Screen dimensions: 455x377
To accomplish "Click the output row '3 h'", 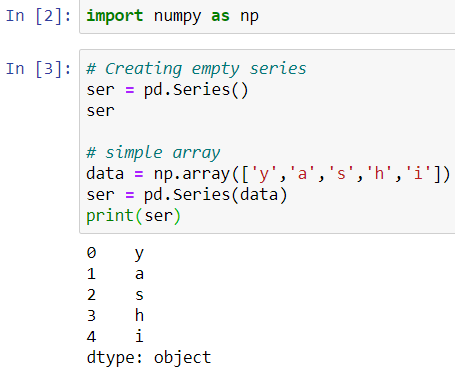I will 115,316.
